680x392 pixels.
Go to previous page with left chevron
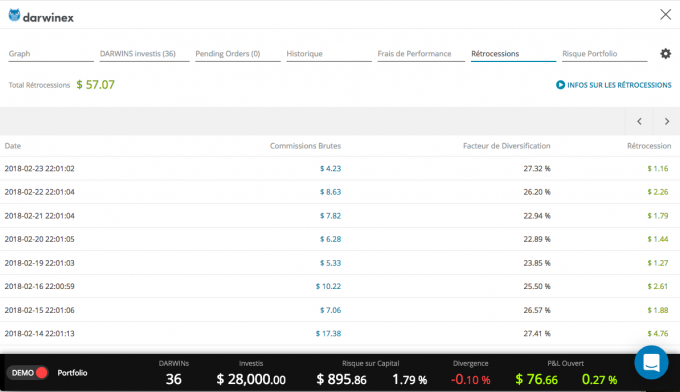click(639, 121)
